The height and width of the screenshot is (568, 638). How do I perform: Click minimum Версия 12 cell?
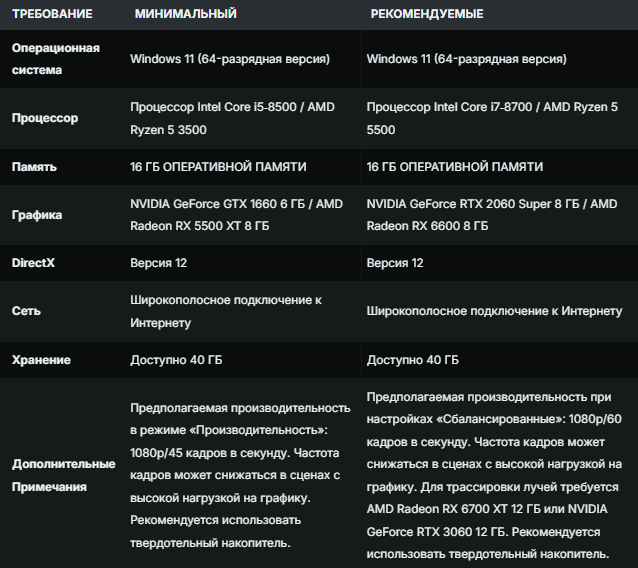click(159, 263)
